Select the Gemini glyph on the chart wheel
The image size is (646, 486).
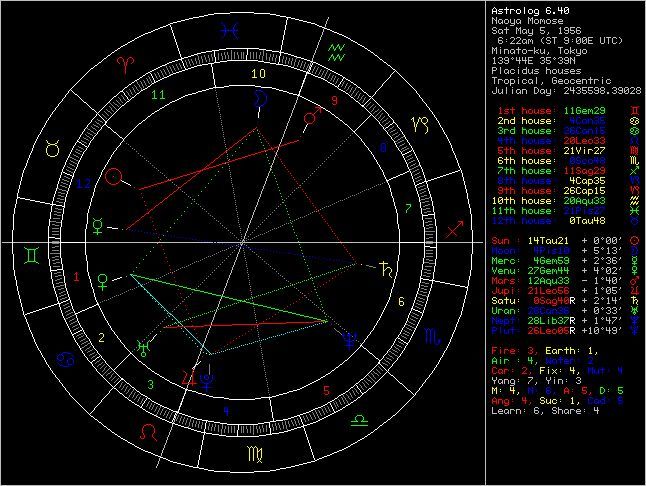(32, 255)
